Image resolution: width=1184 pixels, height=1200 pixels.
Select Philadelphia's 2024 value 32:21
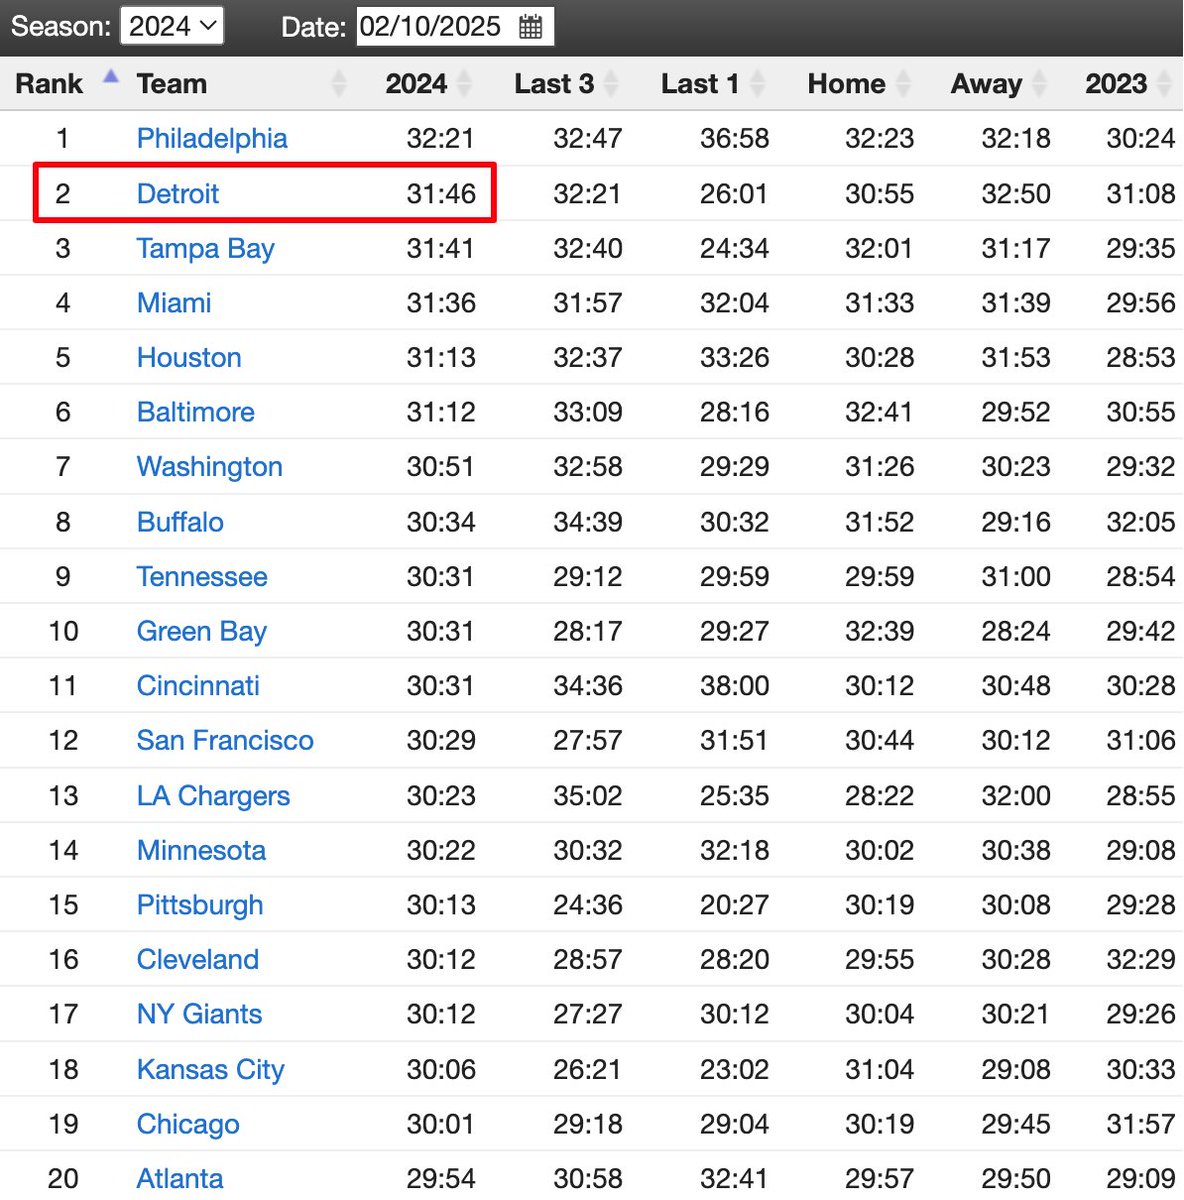(x=441, y=138)
